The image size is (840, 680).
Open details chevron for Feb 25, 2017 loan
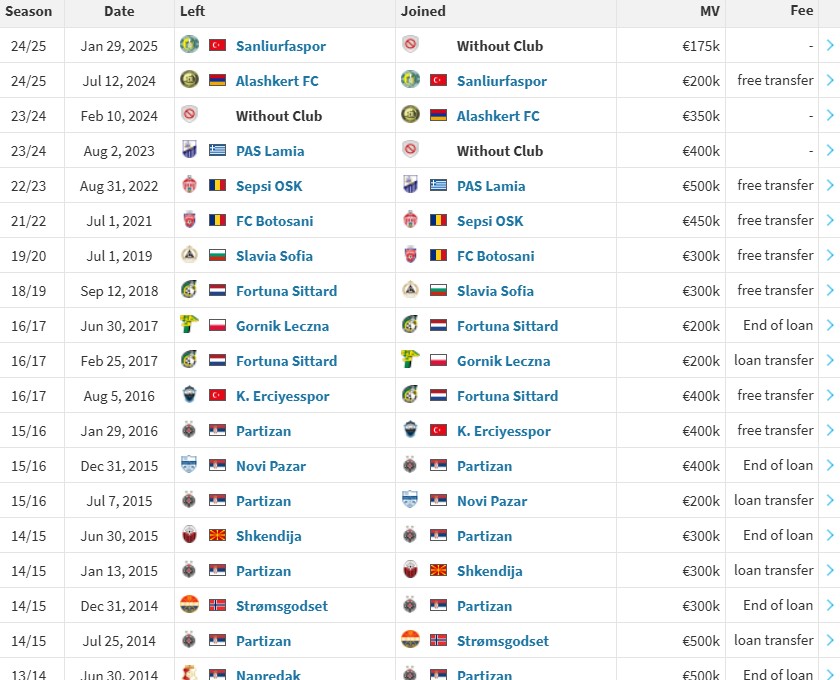[830, 360]
